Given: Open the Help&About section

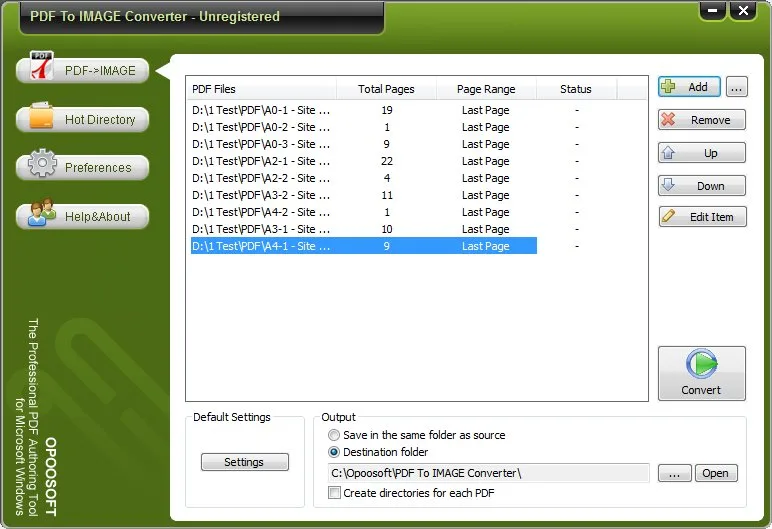Looking at the screenshot, I should coord(82,216).
